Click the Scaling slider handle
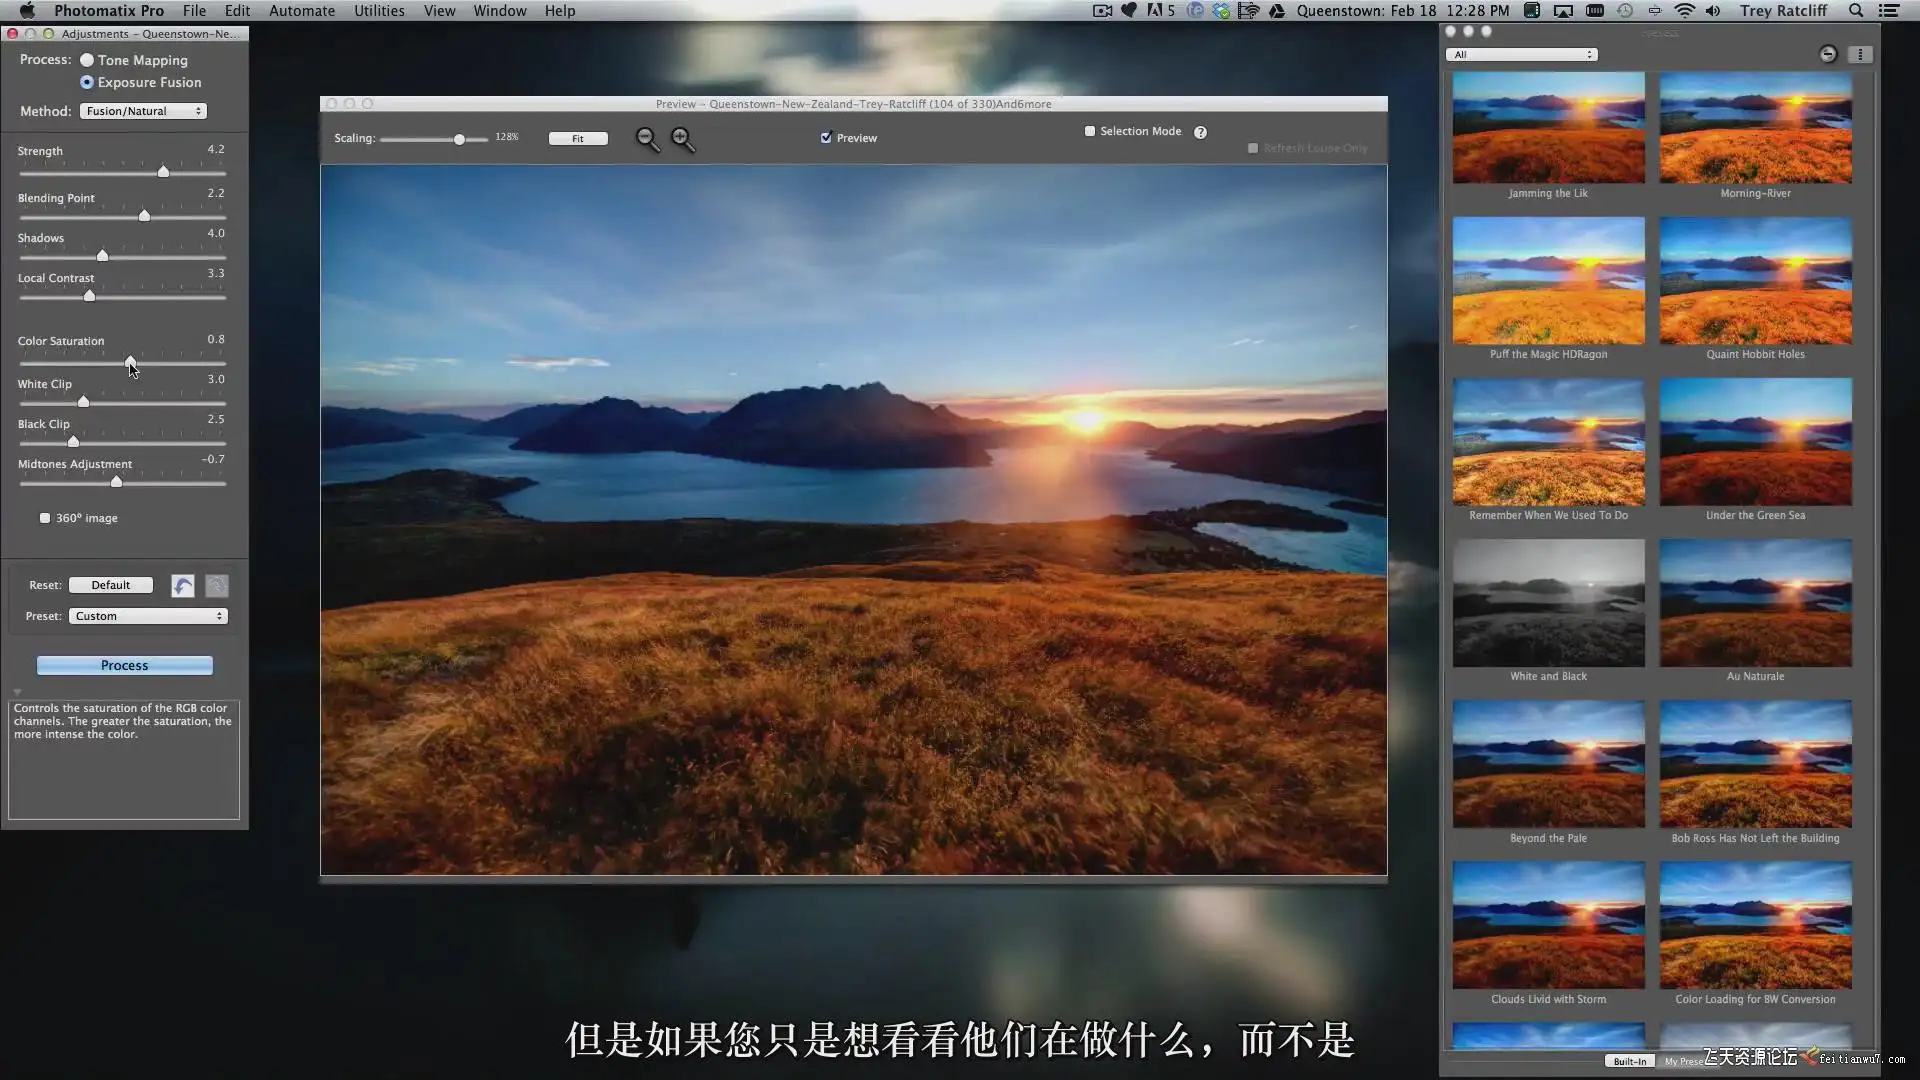The width and height of the screenshot is (1920, 1080). 459,139
